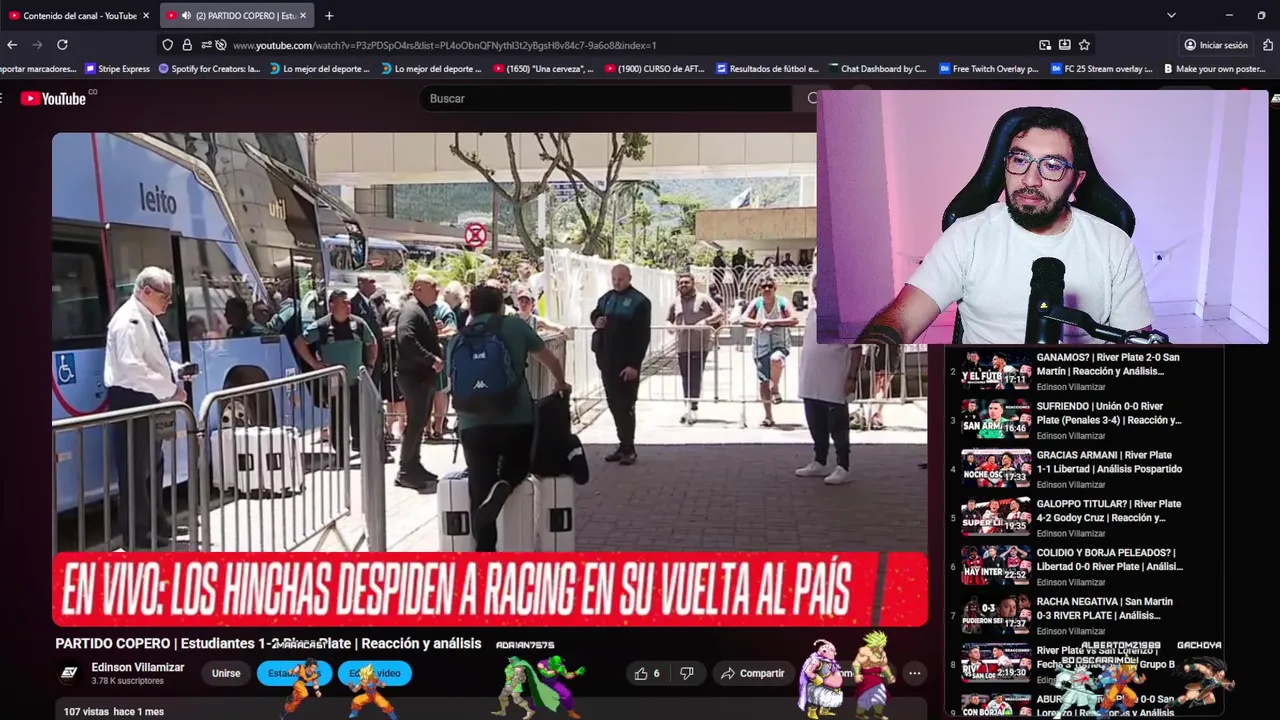Viewport: 1280px width, 720px height.
Task: Click the address bar URL
Action: tap(444, 45)
